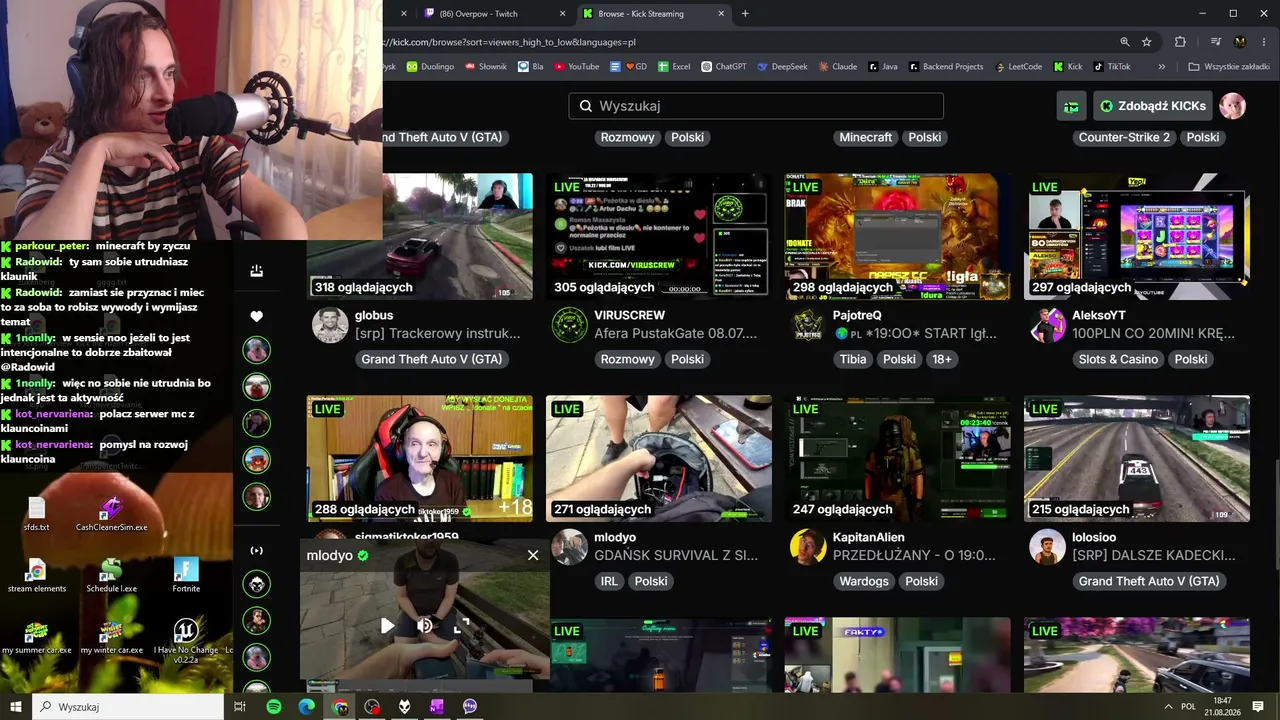Viewport: 1280px width, 720px height.
Task: Open the Excel bookmark
Action: click(x=674, y=67)
